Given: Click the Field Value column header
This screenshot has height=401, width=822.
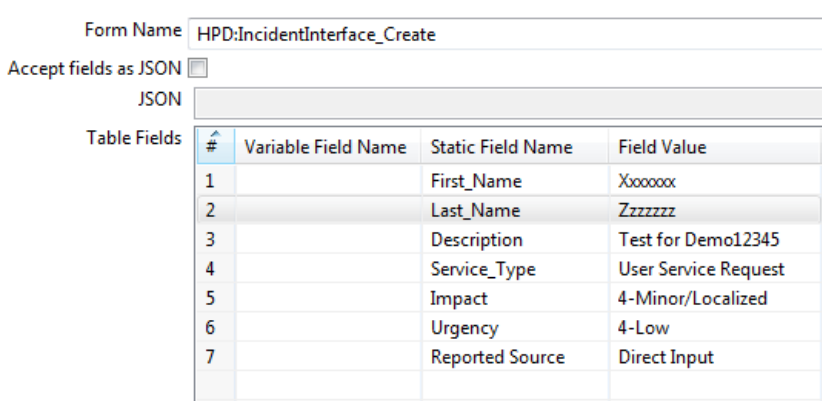Looking at the screenshot, I should click(662, 147).
